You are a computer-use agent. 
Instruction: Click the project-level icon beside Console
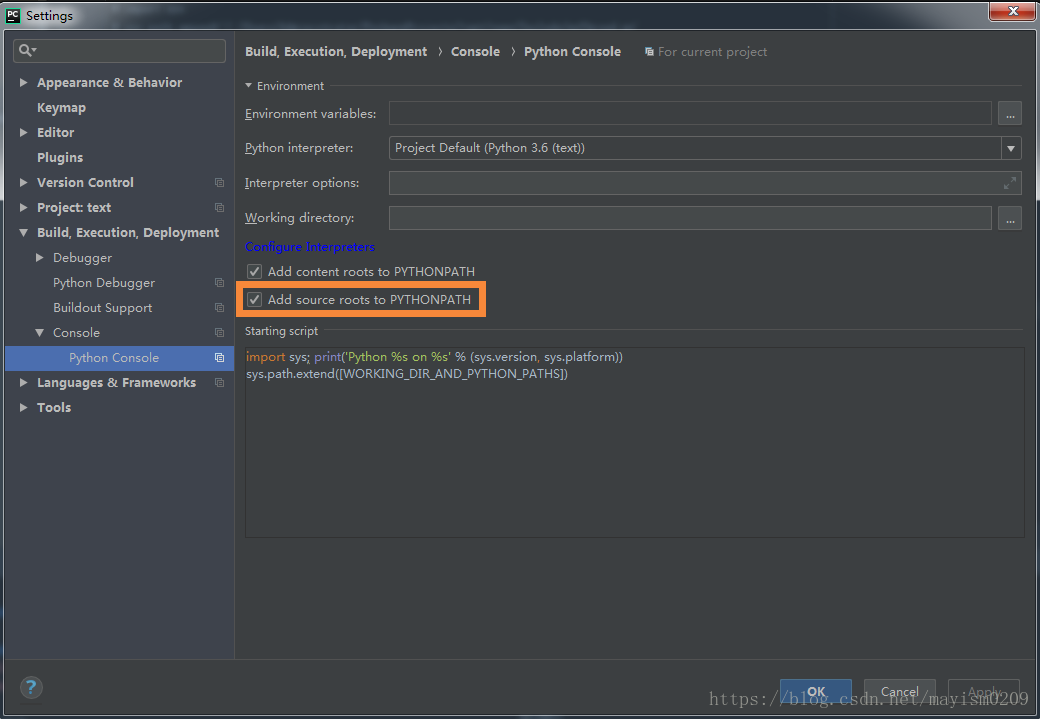[220, 332]
